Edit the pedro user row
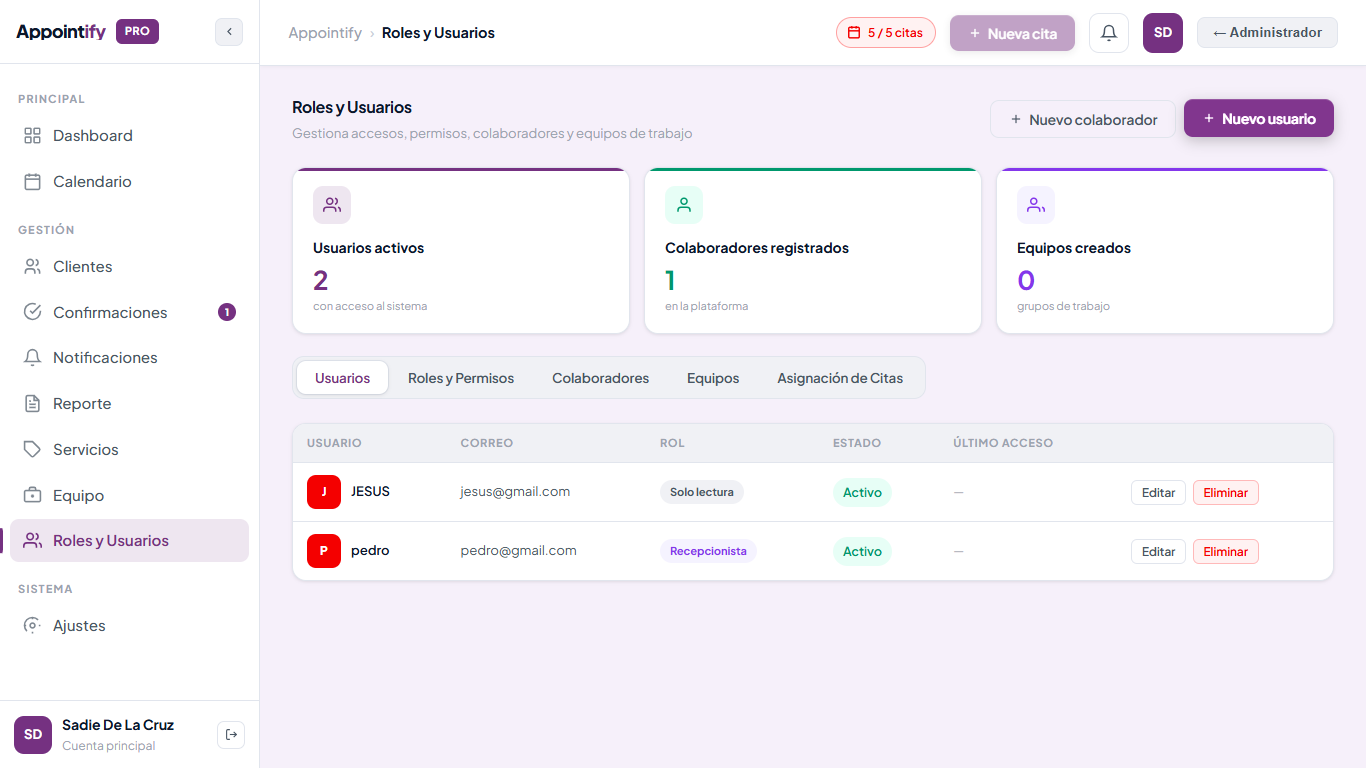The height and width of the screenshot is (768, 1366). [x=1158, y=551]
